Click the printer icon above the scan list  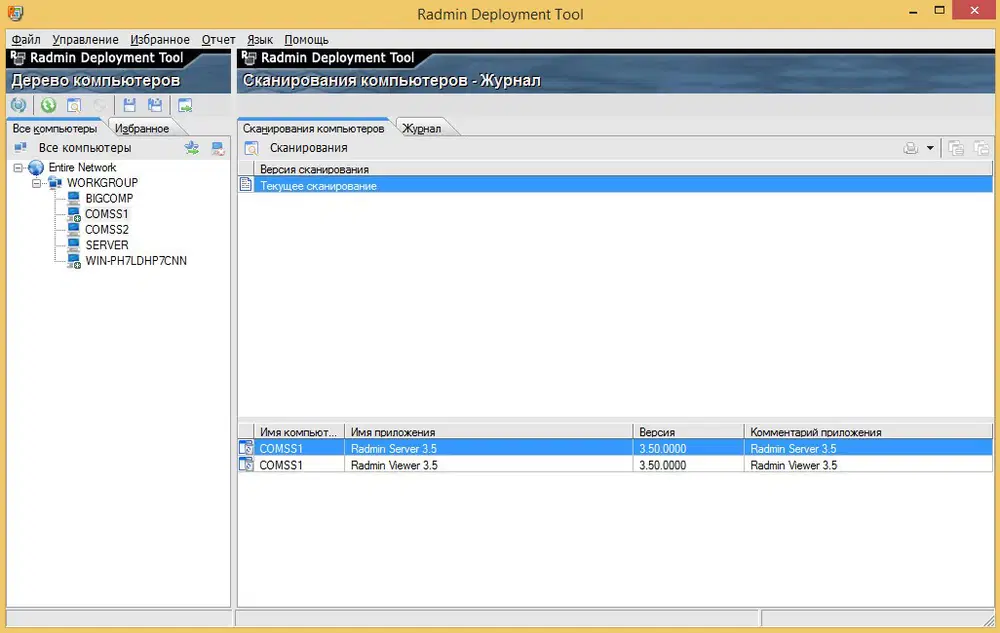[910, 147]
